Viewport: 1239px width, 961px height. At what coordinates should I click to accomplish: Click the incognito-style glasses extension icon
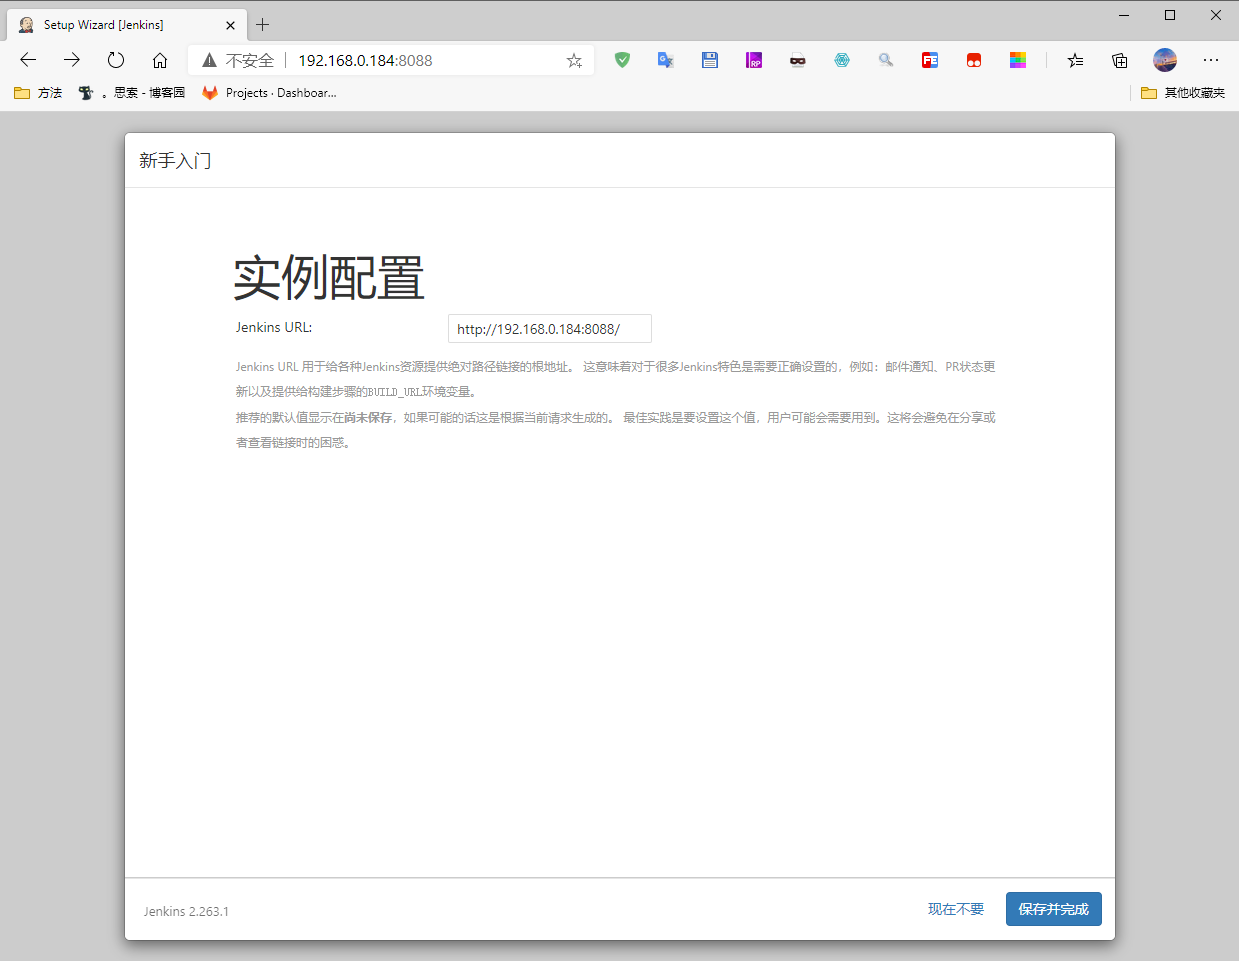pyautogui.click(x=798, y=60)
